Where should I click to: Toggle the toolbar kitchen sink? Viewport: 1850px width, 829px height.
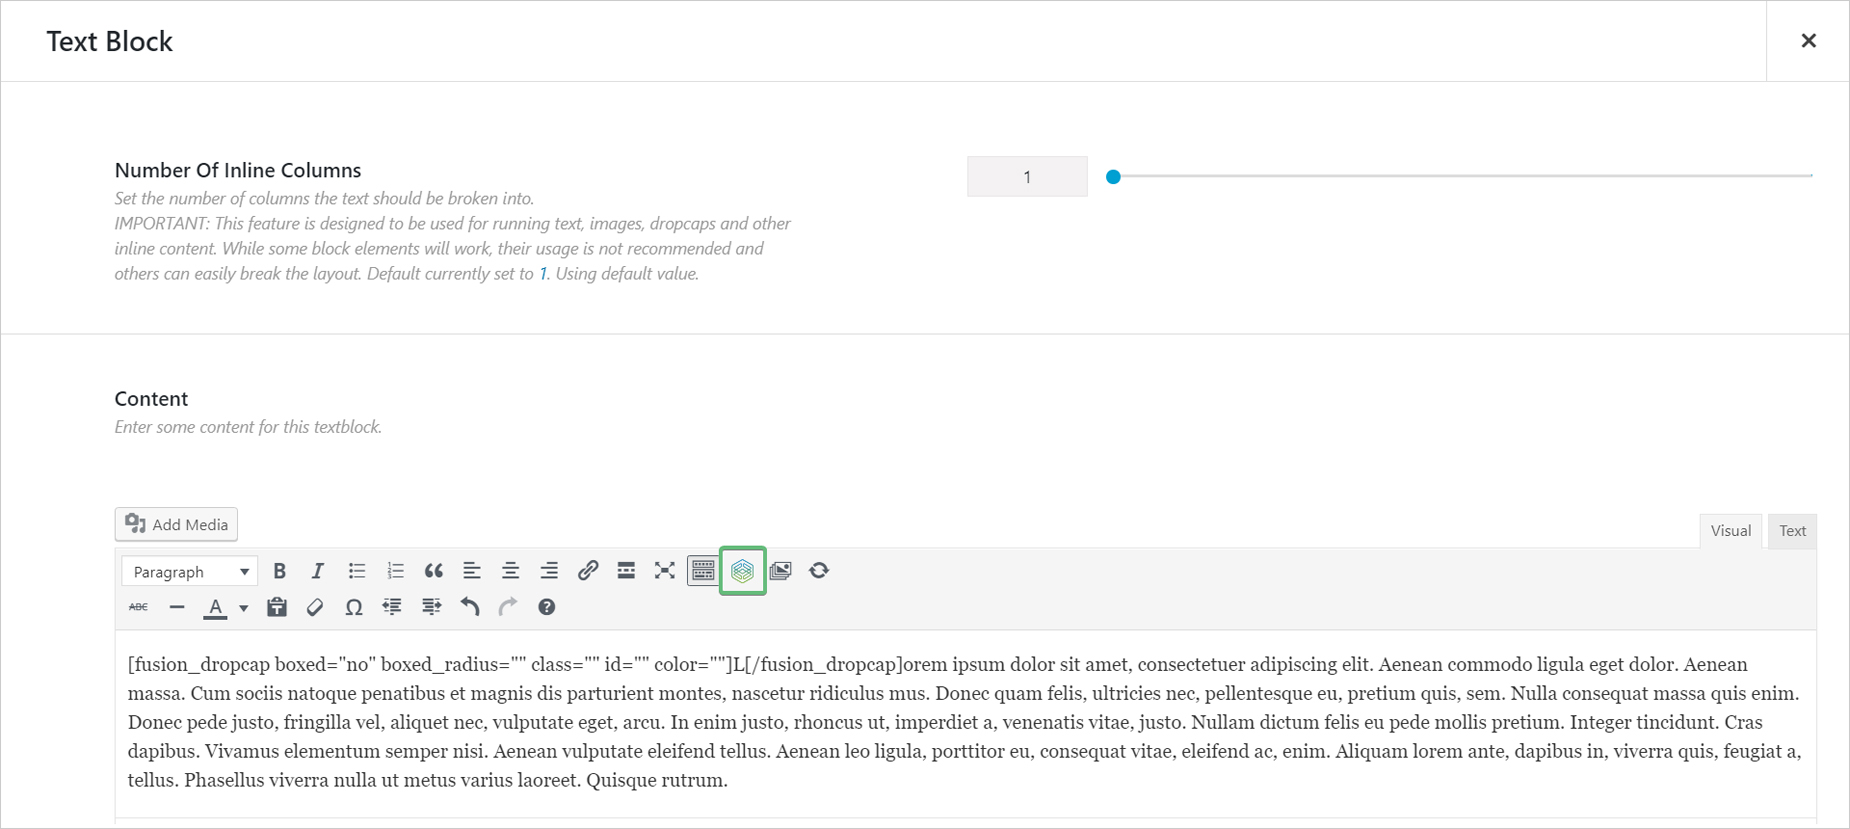[703, 571]
